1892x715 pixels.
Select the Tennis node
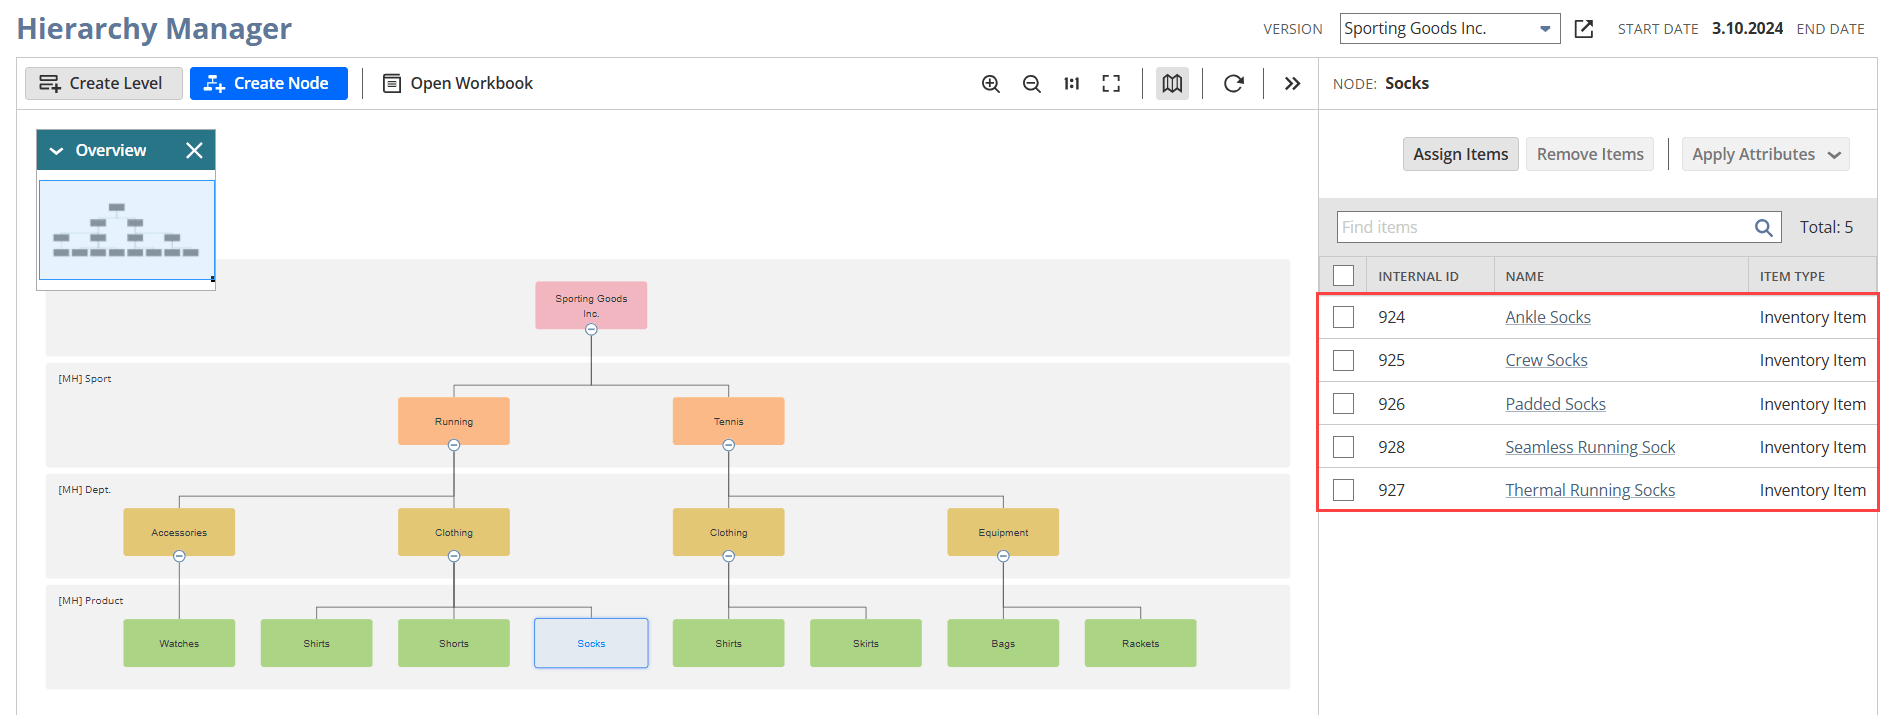(x=728, y=421)
